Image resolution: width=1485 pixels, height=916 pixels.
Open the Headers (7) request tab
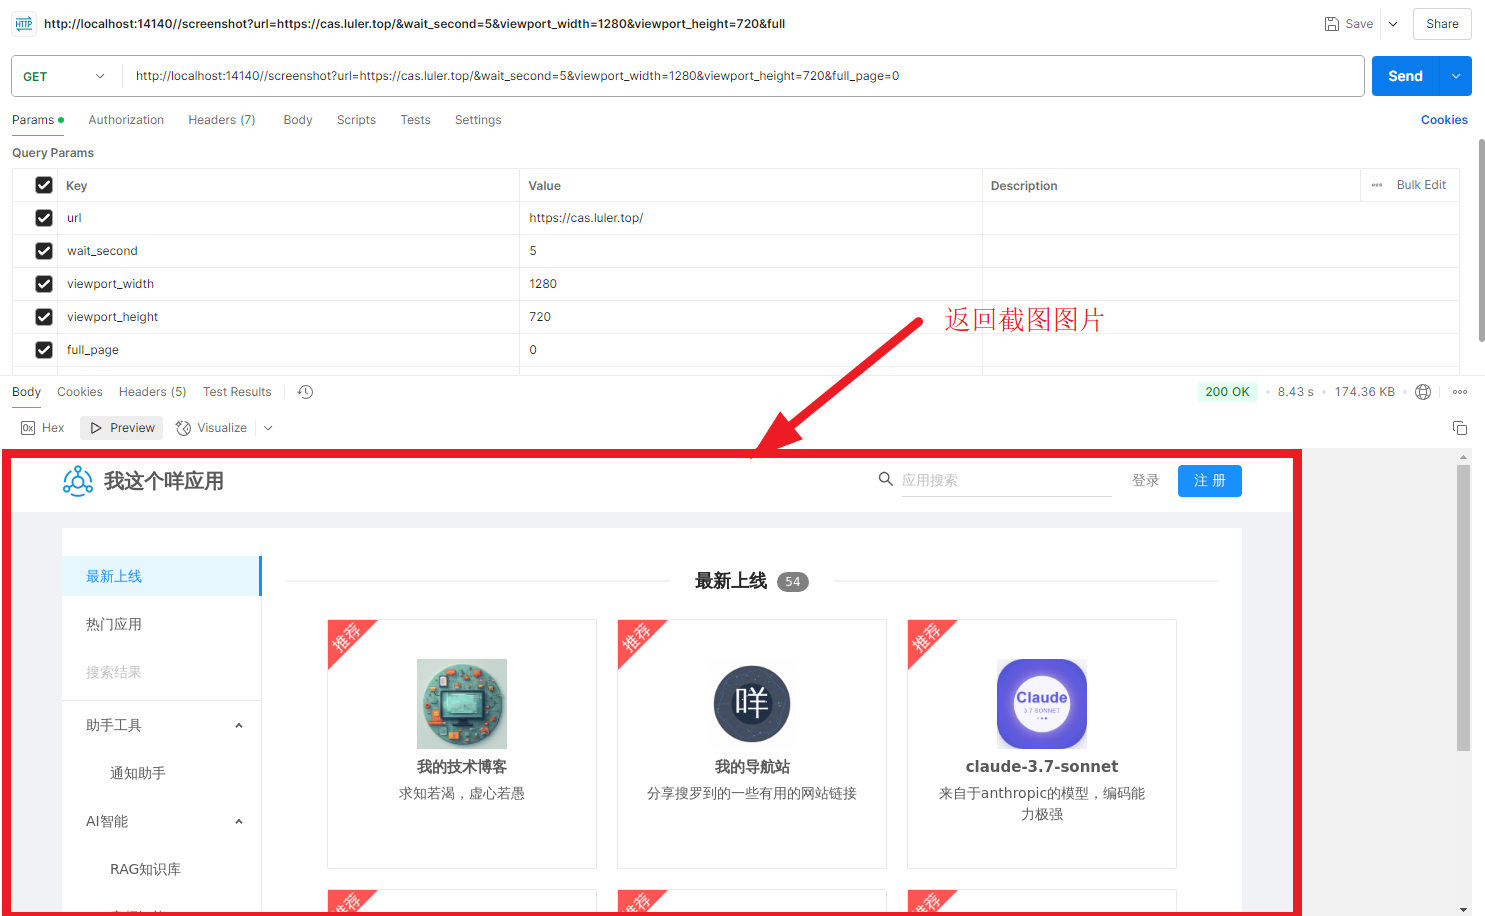(222, 120)
